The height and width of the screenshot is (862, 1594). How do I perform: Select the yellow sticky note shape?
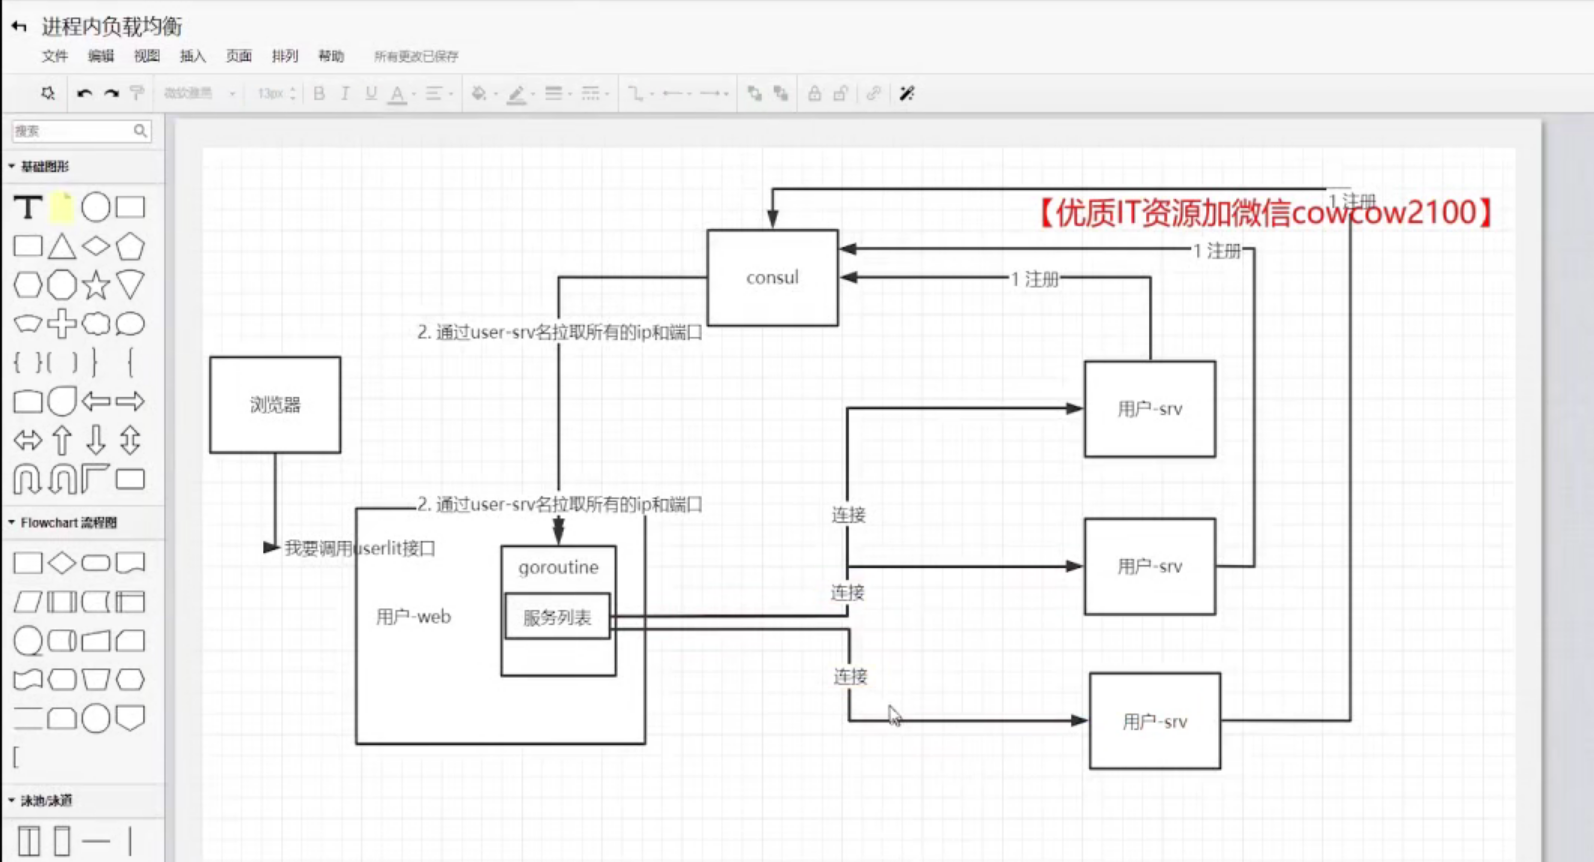[62, 207]
